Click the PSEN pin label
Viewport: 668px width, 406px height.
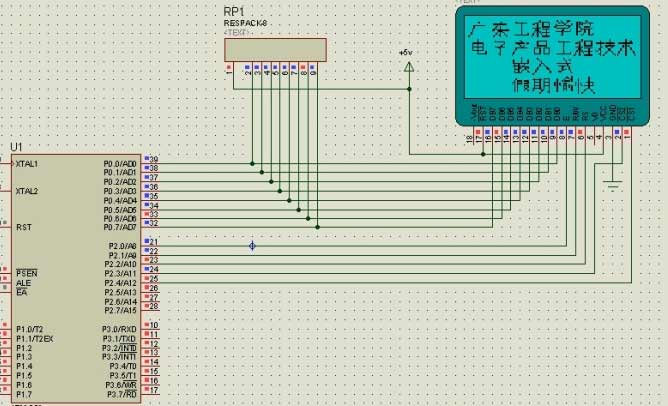tap(27, 274)
